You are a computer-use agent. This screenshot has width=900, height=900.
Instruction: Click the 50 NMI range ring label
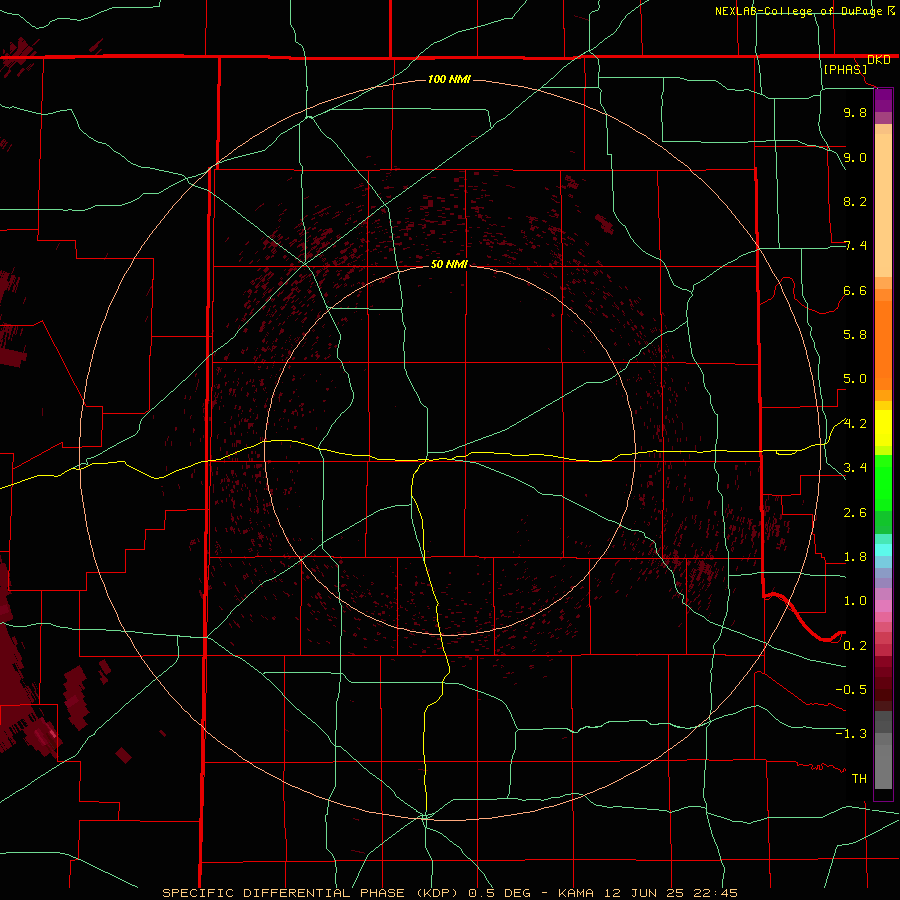(x=449, y=264)
